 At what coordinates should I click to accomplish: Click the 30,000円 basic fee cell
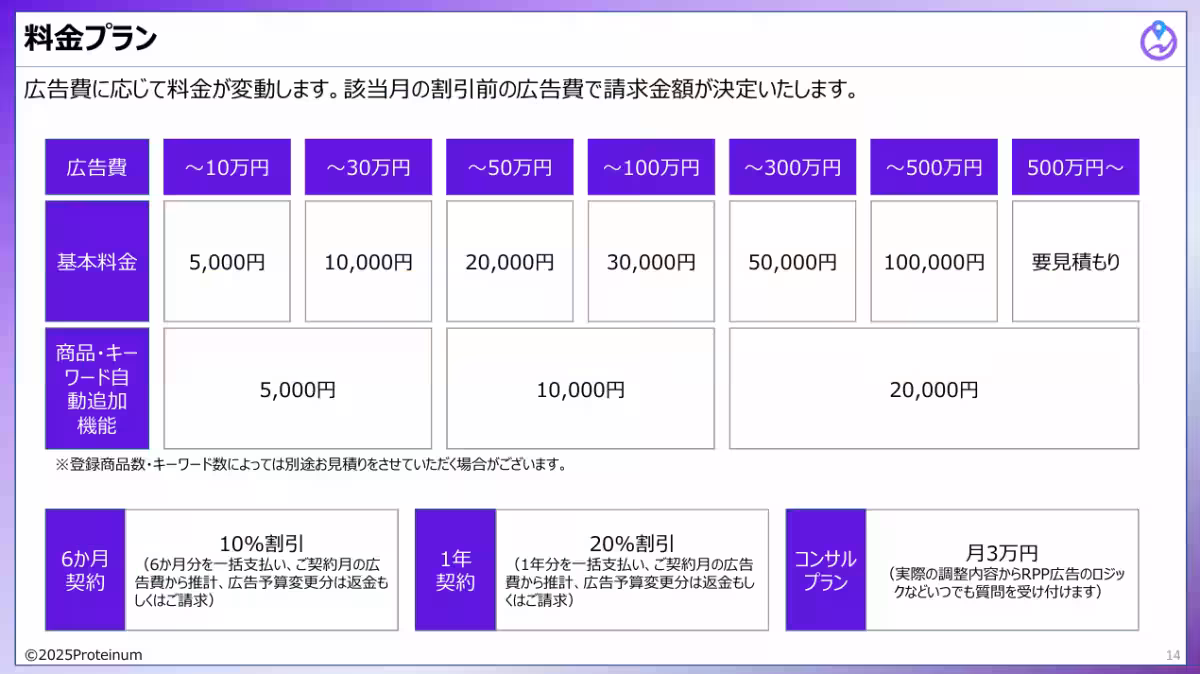651,262
